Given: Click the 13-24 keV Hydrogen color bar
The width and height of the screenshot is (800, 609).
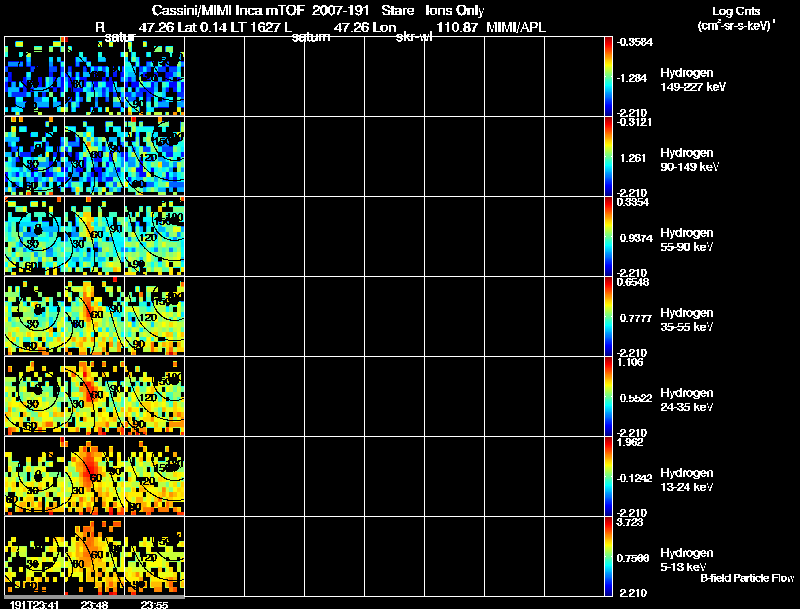Looking at the screenshot, I should pyautogui.click(x=609, y=476).
